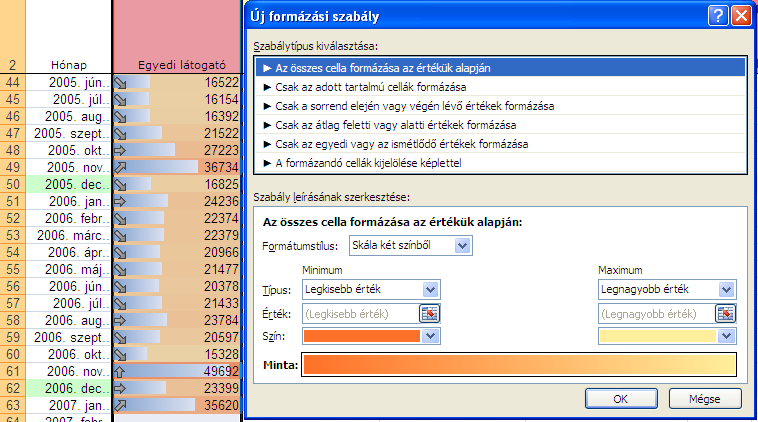Click the arrow icon in the 49692 cell
This screenshot has width=758, height=422.
click(120, 371)
